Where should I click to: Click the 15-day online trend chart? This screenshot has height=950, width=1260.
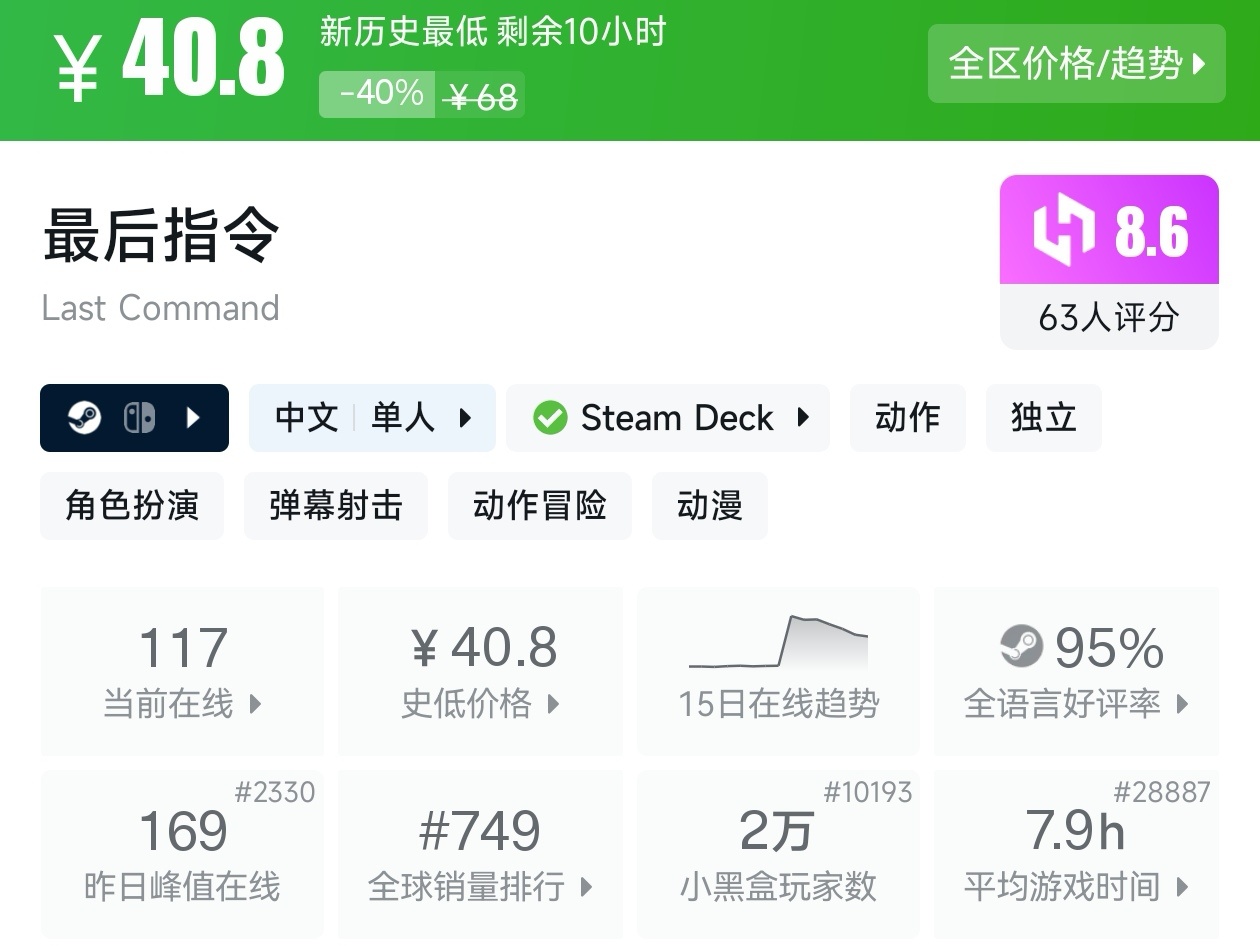(x=778, y=642)
